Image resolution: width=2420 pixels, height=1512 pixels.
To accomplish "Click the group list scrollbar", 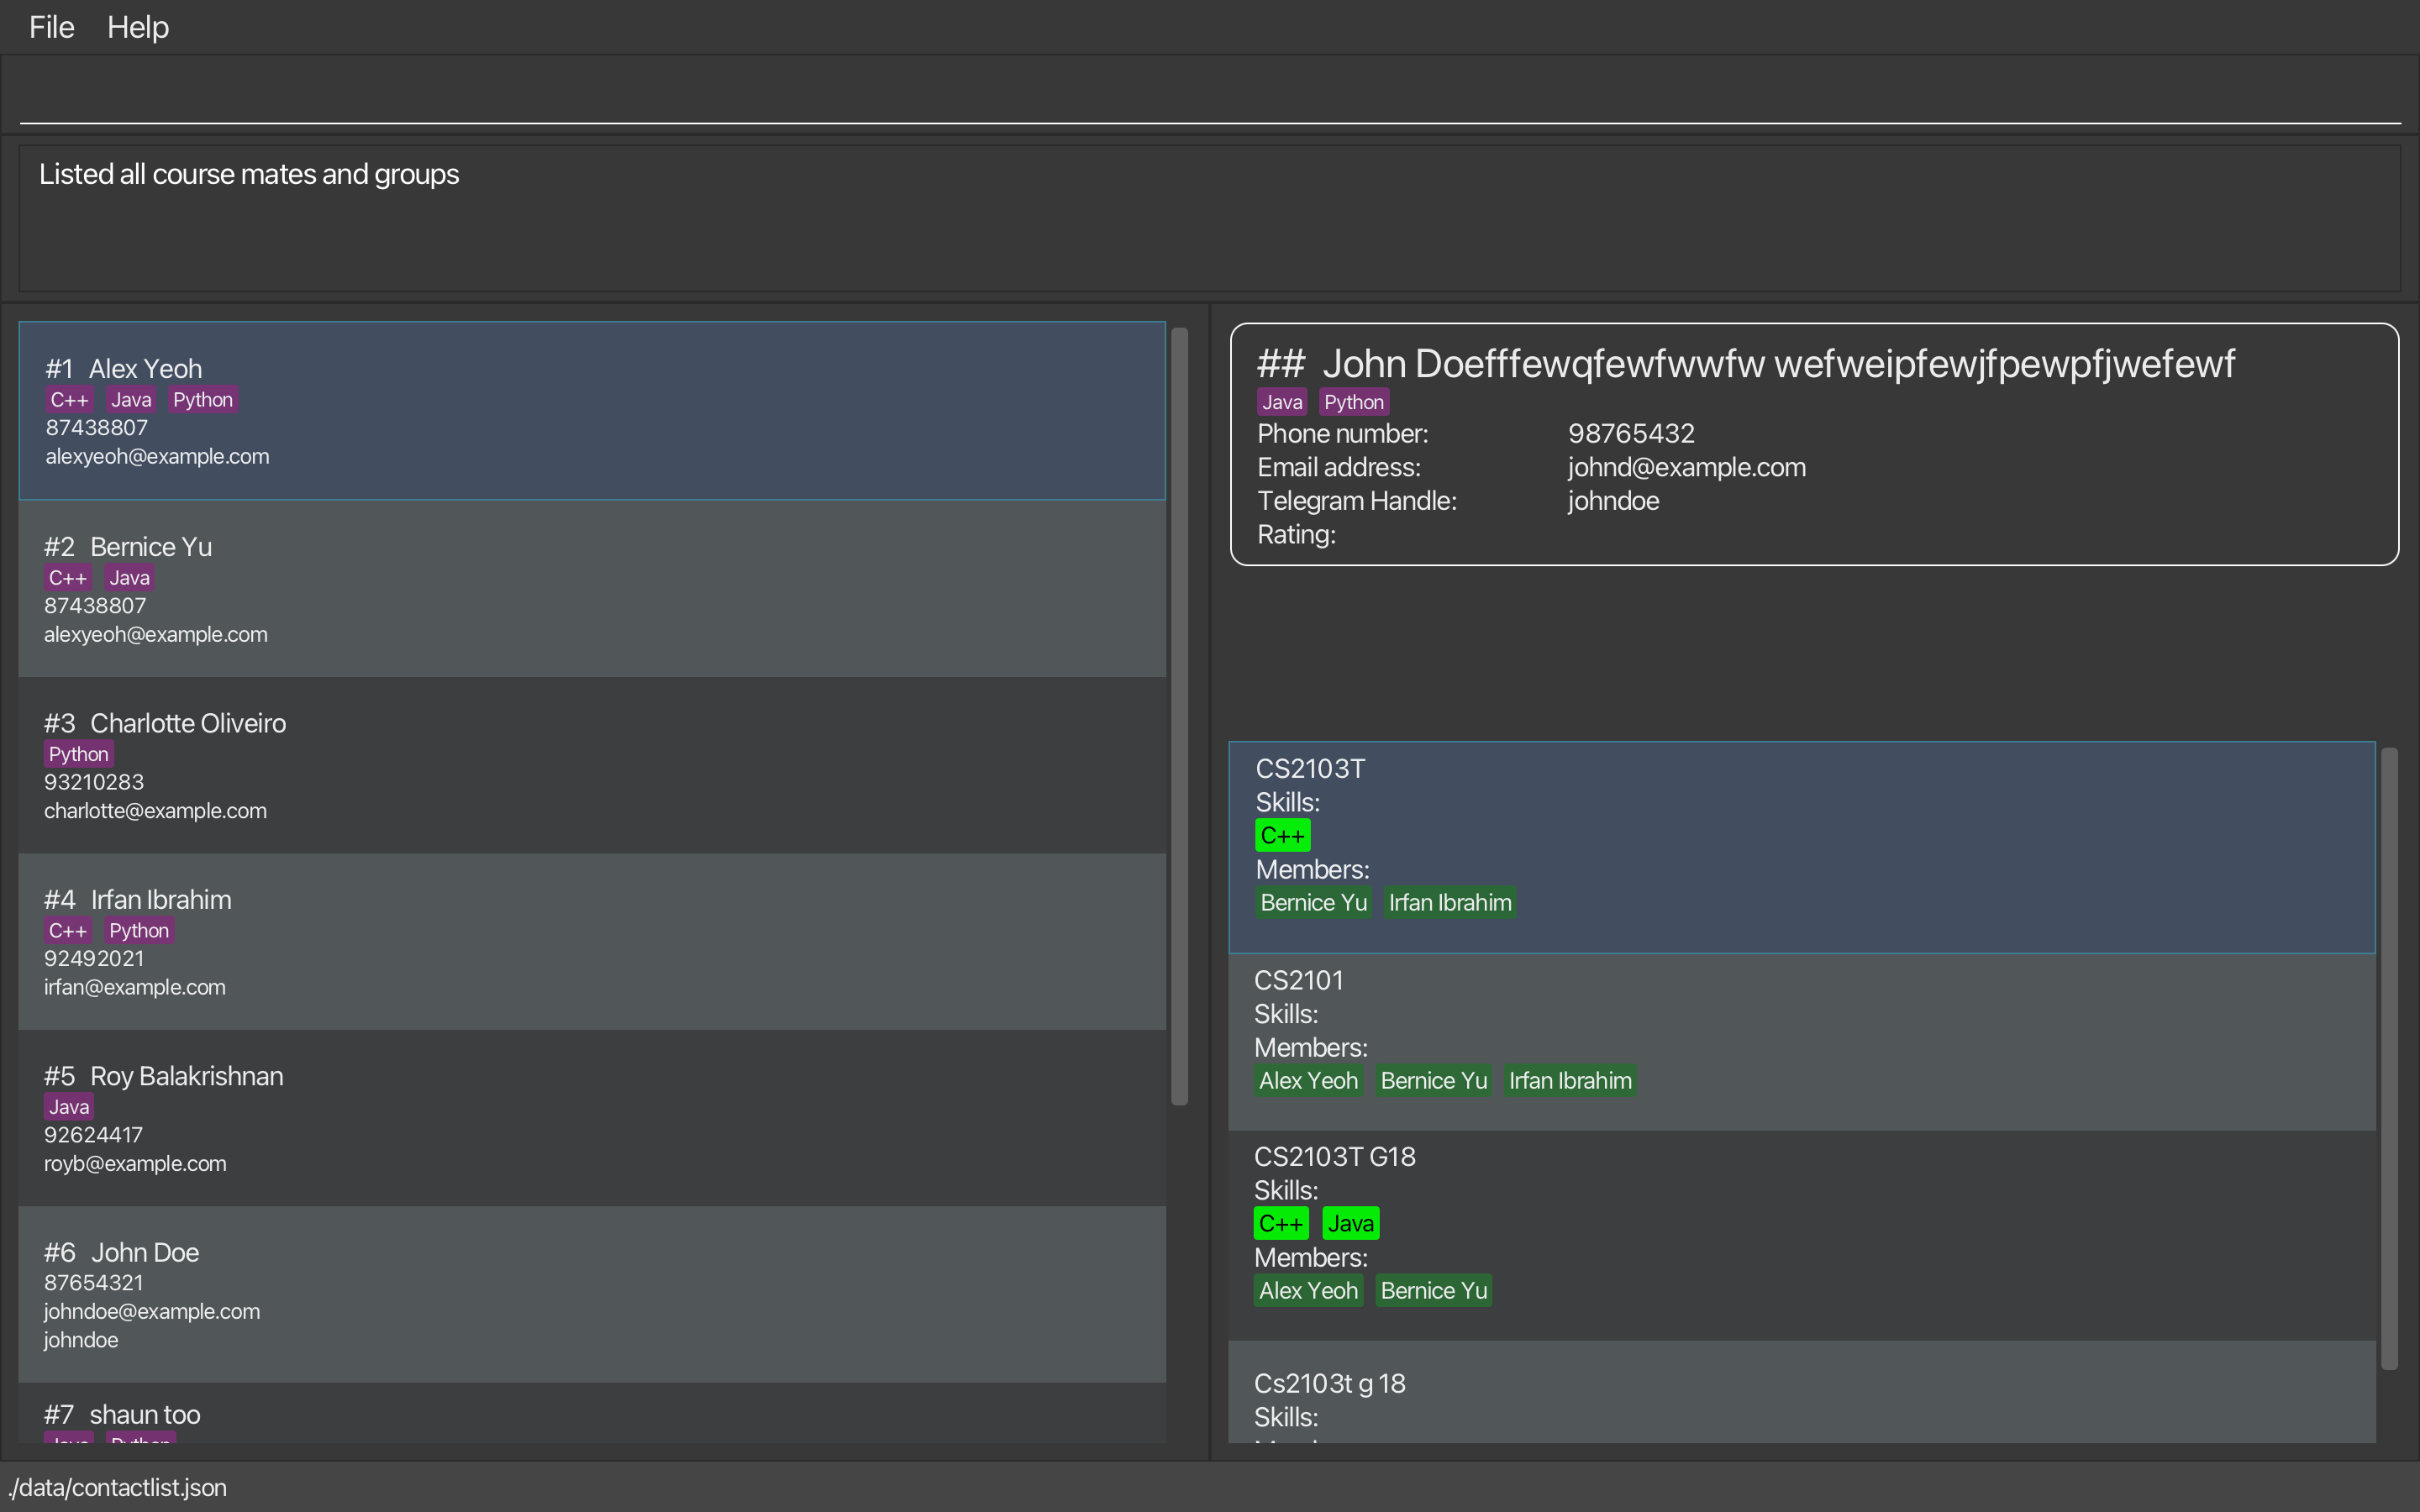I will click(x=2389, y=1058).
